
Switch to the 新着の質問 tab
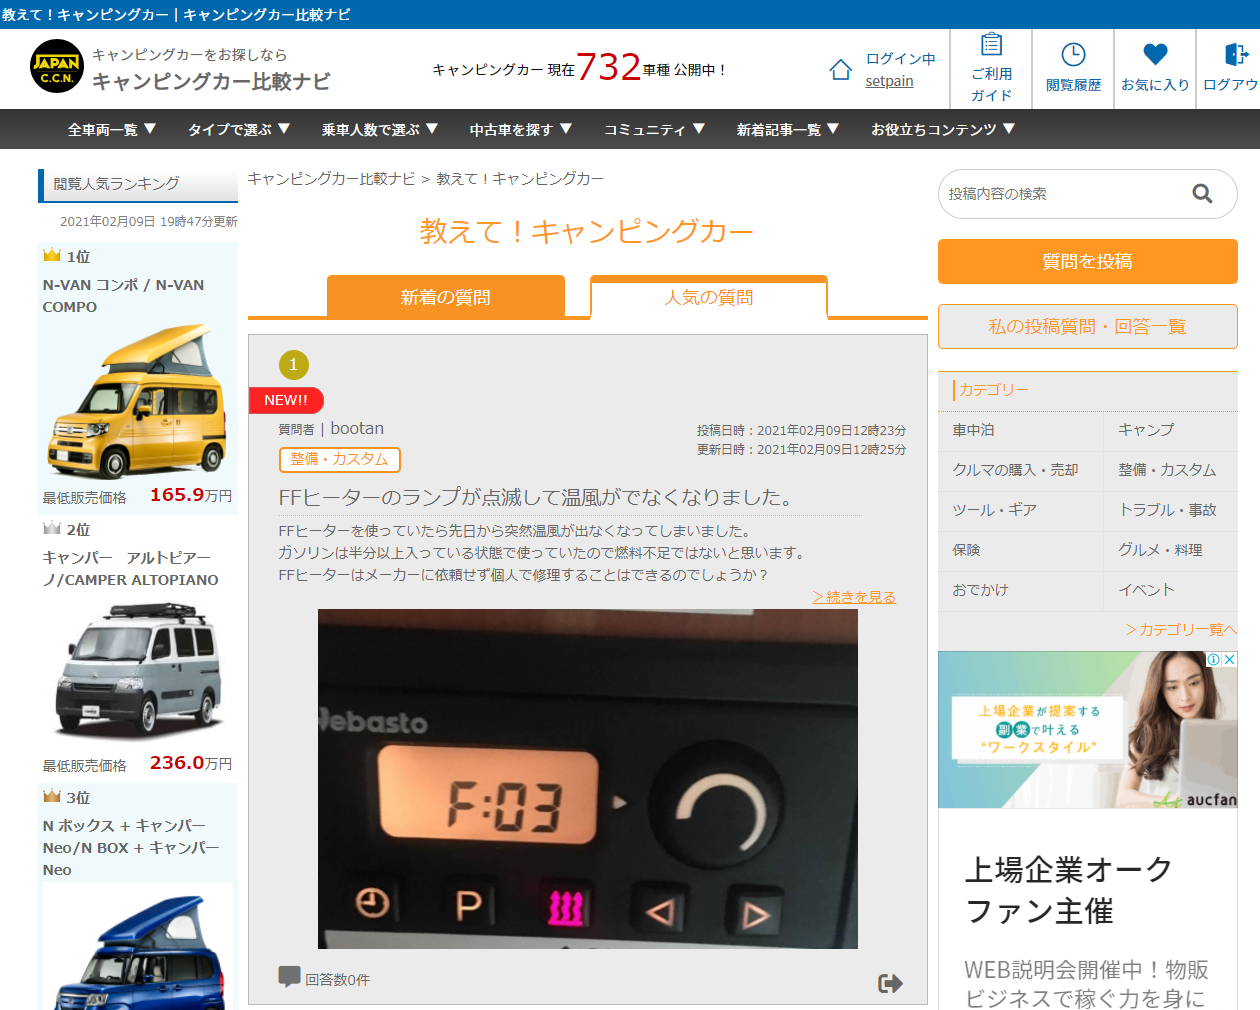(446, 297)
